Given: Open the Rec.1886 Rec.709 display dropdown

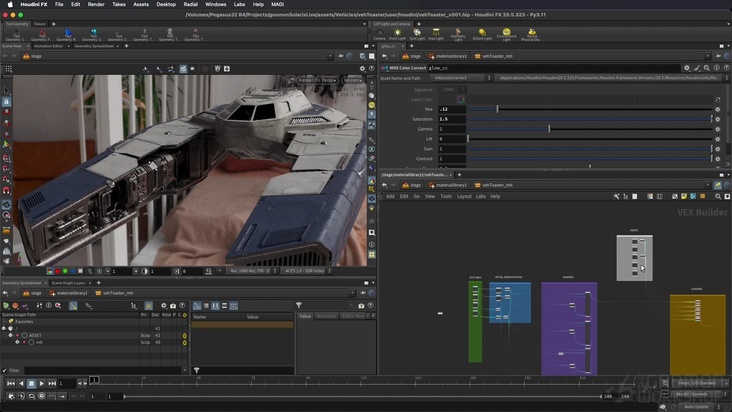Looking at the screenshot, I should pyautogui.click(x=252, y=271).
